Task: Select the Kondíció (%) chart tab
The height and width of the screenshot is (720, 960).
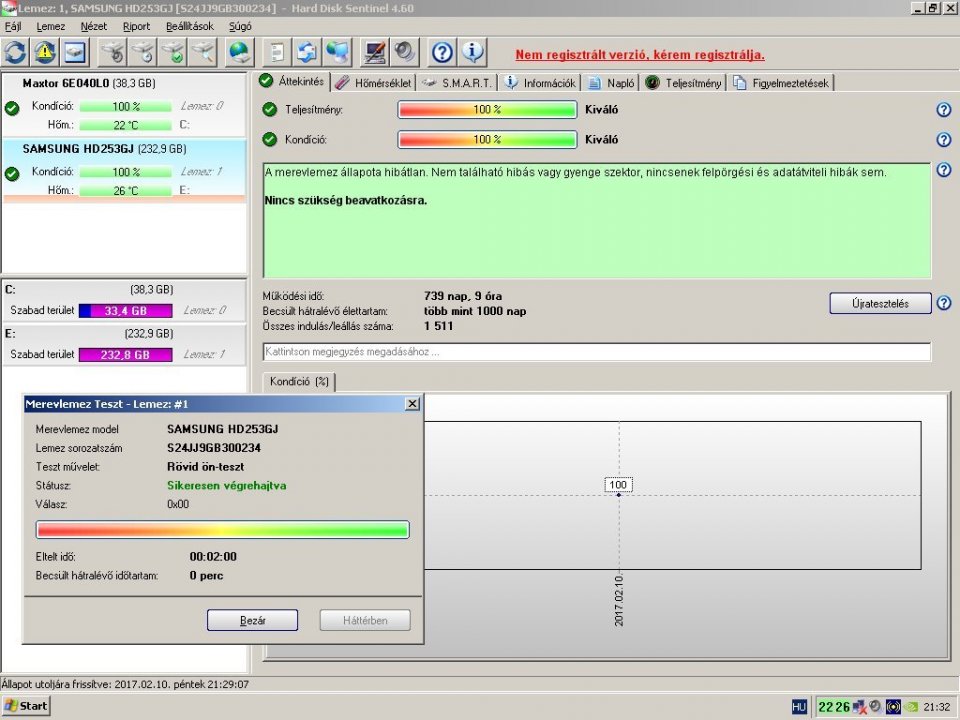Action: [x=299, y=381]
